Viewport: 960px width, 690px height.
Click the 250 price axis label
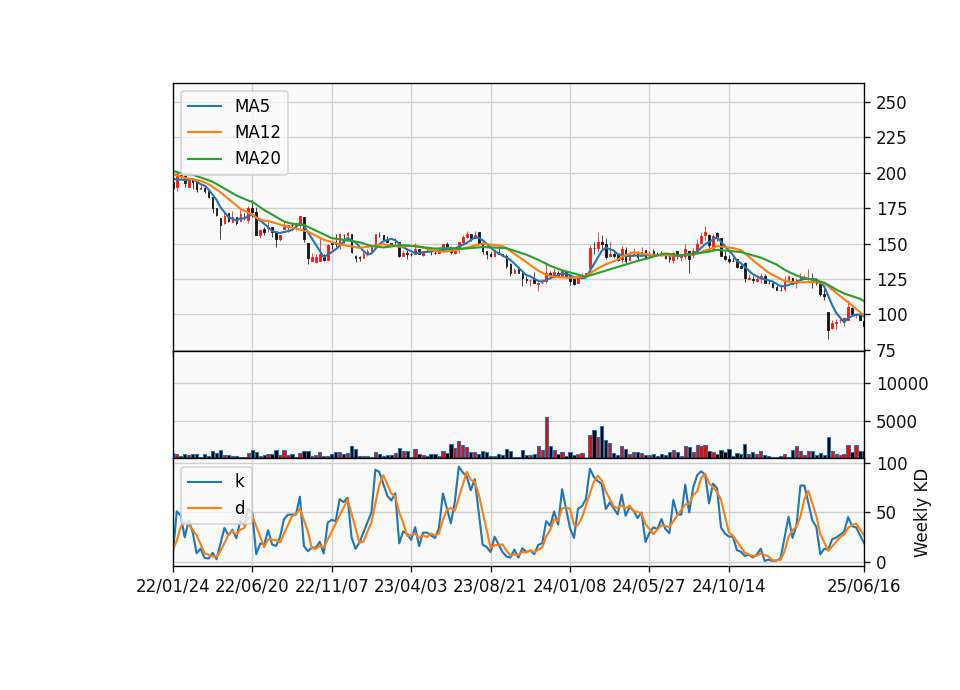(x=891, y=103)
